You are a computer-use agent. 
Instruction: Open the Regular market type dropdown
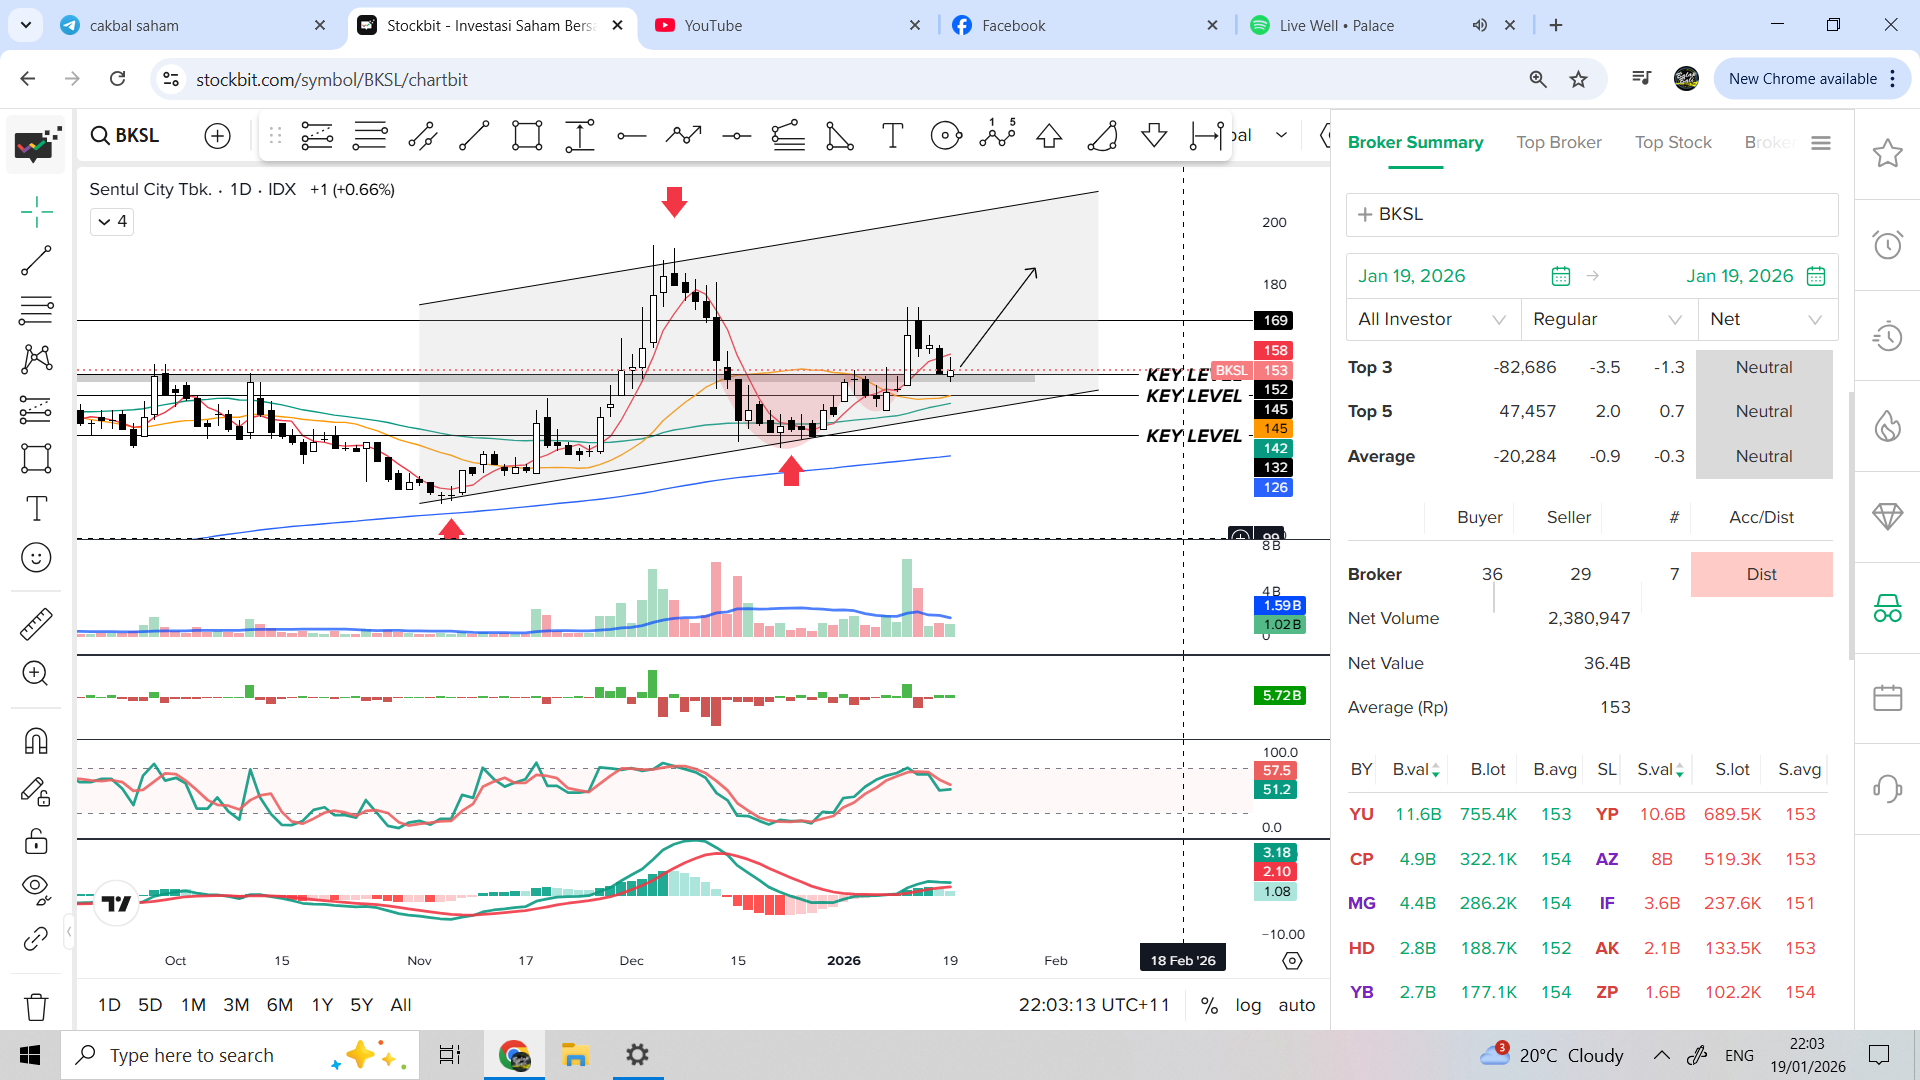tap(1607, 319)
